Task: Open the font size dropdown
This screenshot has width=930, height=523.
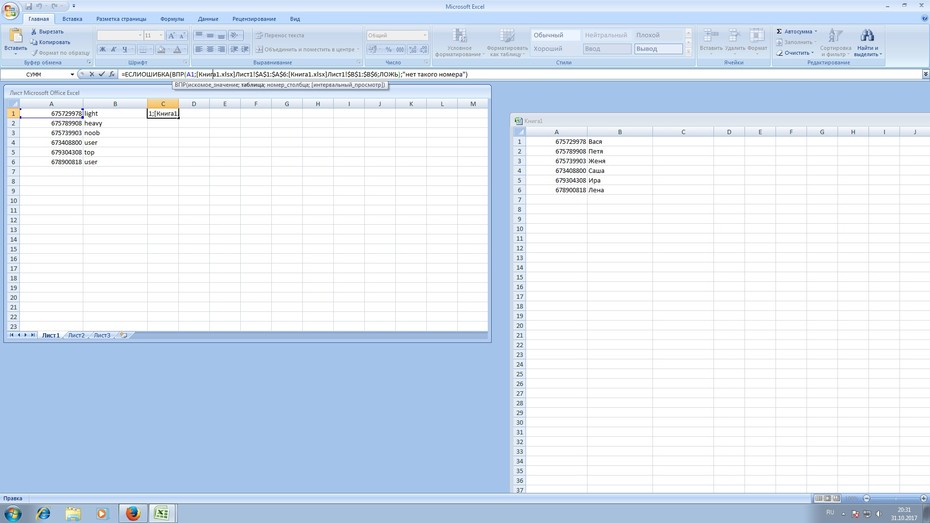Action: pyautogui.click(x=161, y=36)
